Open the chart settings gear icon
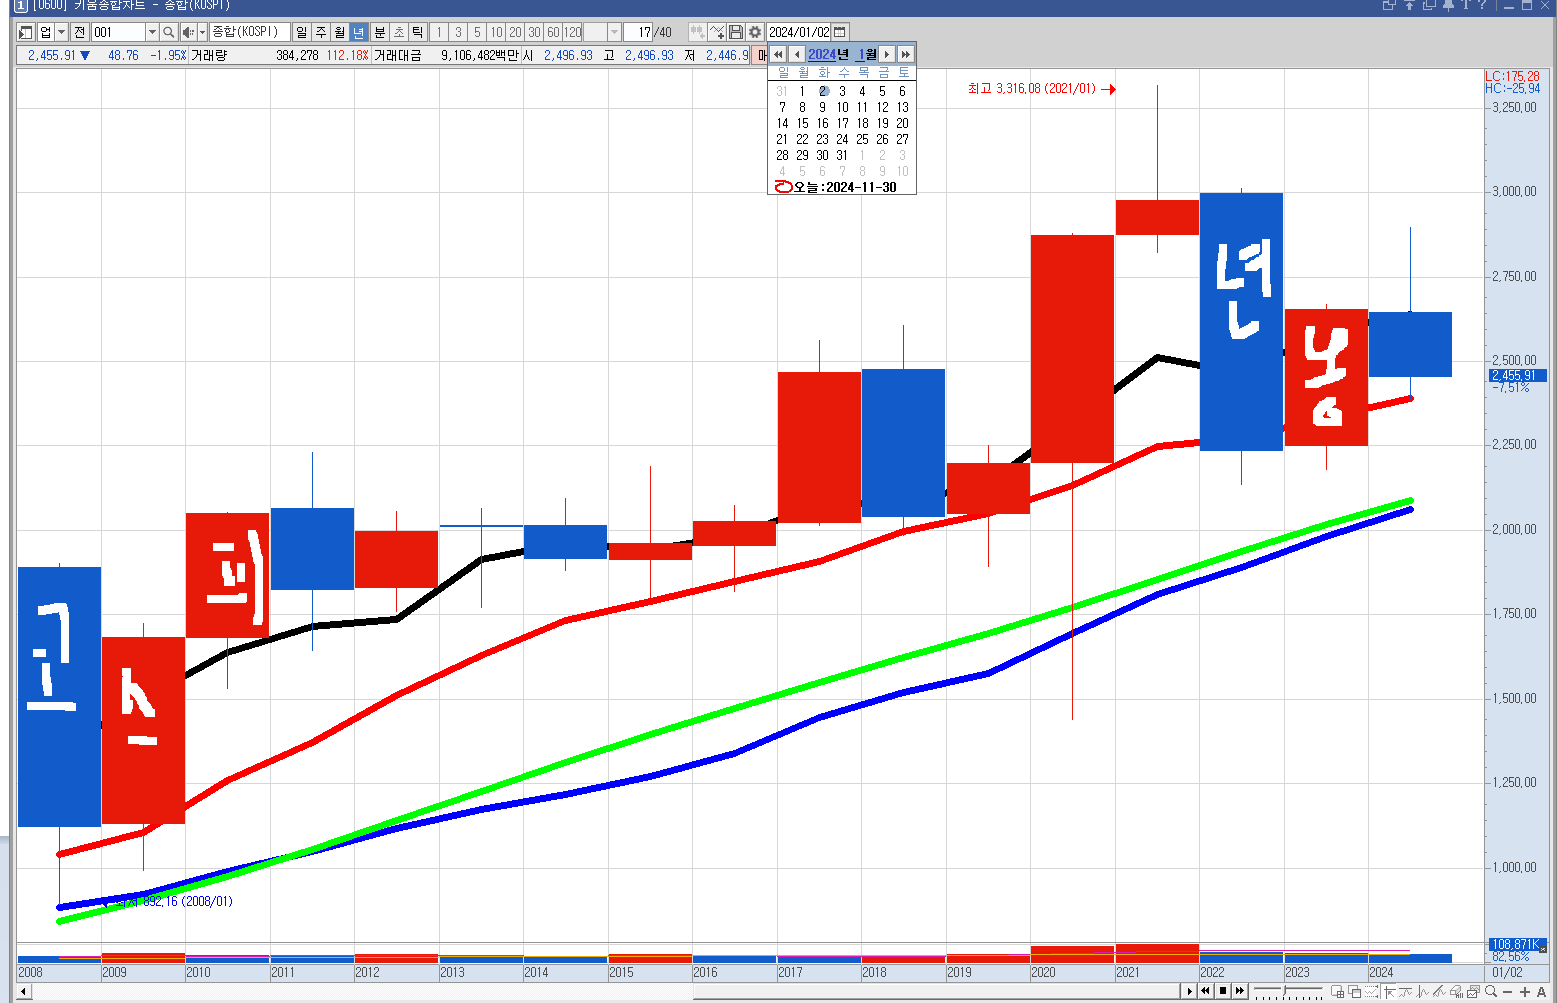 click(755, 32)
